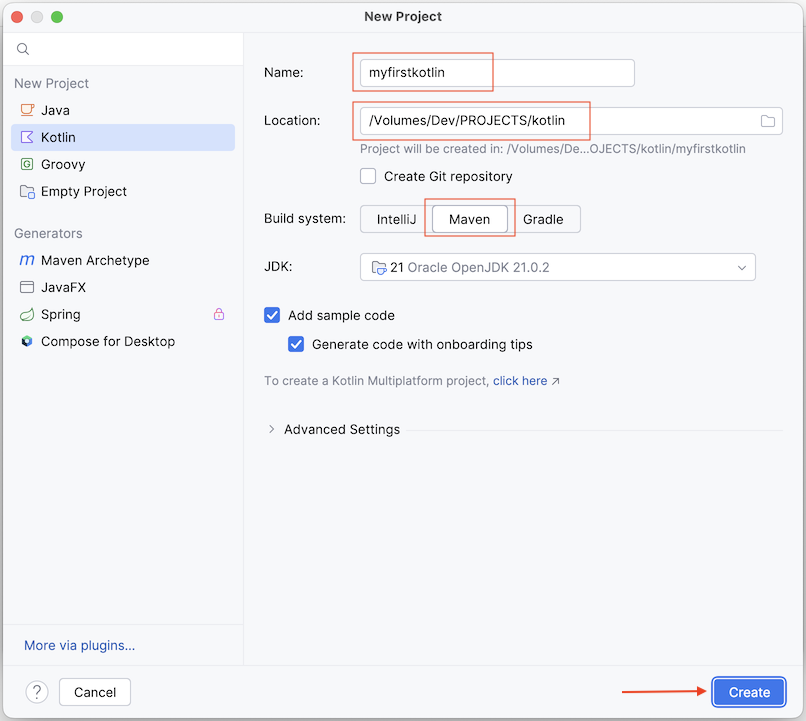Enable the Create Git repository checkbox
The image size is (806, 721).
tap(368, 176)
